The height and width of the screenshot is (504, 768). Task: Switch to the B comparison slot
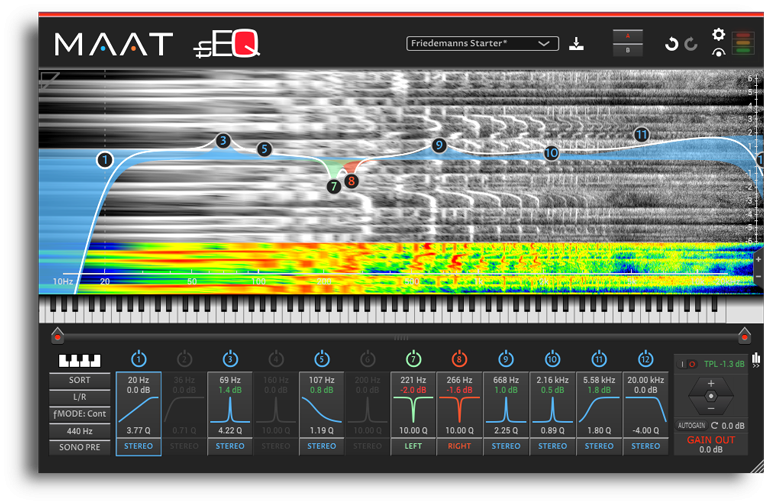click(x=628, y=50)
